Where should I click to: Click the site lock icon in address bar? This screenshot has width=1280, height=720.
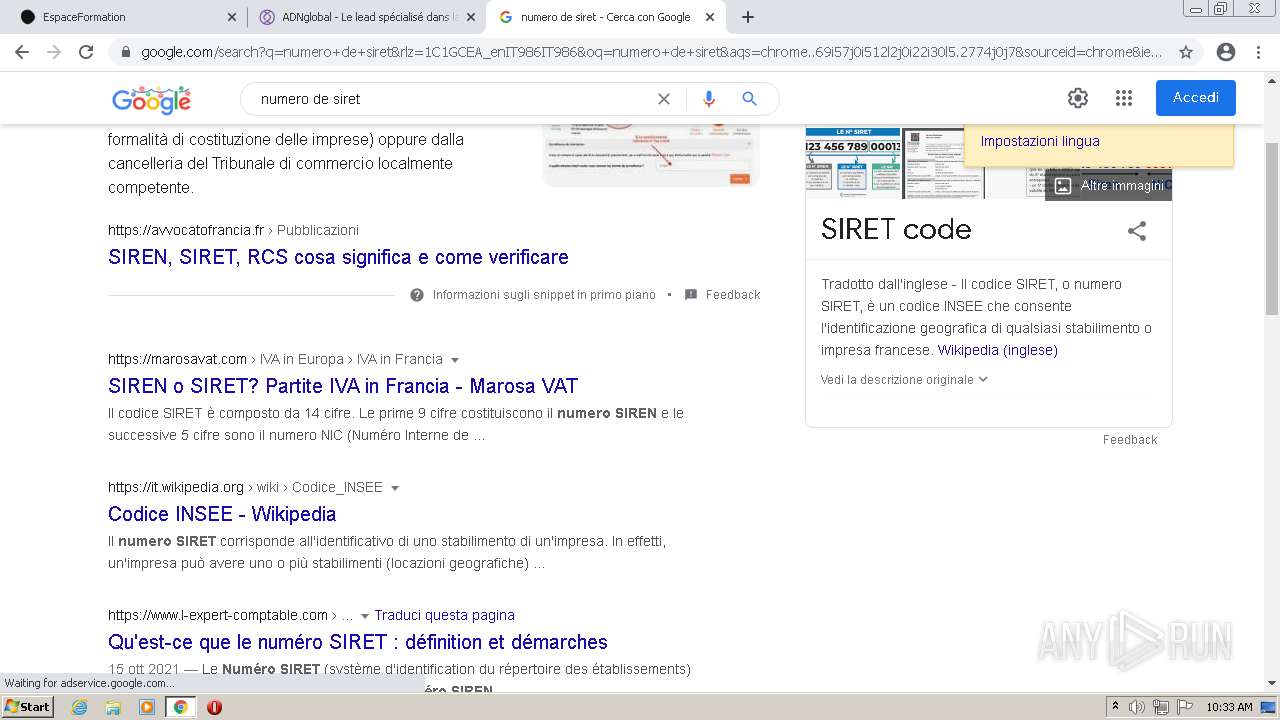click(x=126, y=52)
